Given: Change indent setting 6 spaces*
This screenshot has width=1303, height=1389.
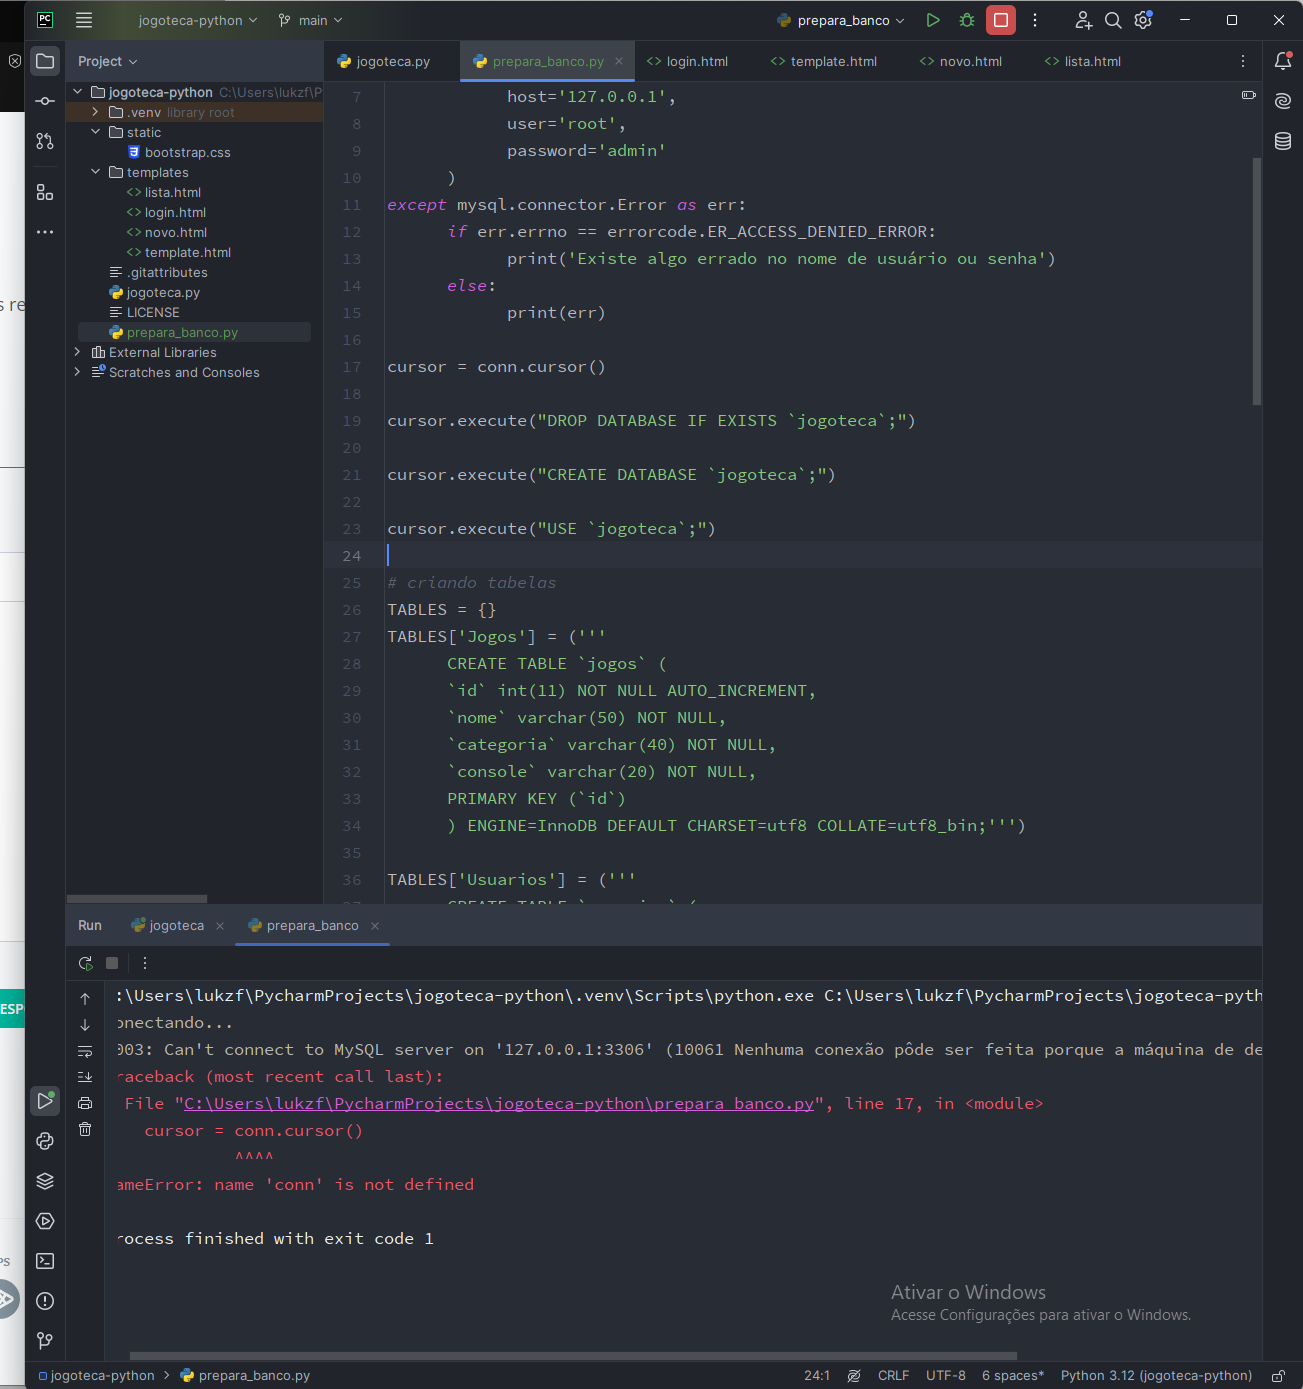Looking at the screenshot, I should [1012, 1376].
